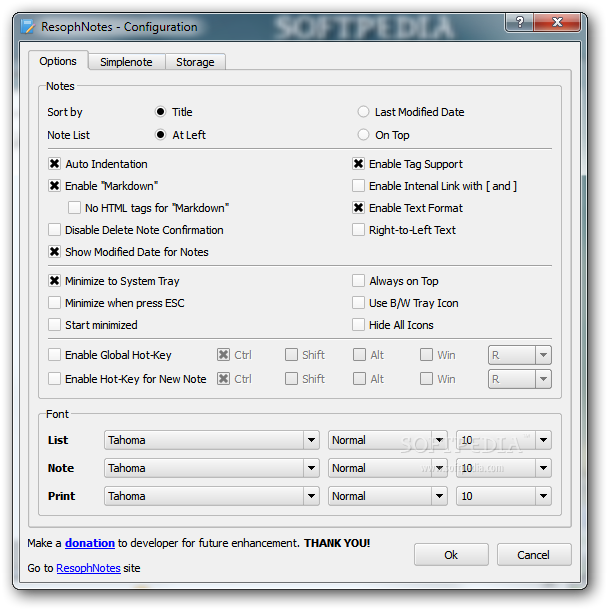Screen dimensions: 608x610
Task: Enable Global Hot-Key checkbox
Action: [x=54, y=355]
